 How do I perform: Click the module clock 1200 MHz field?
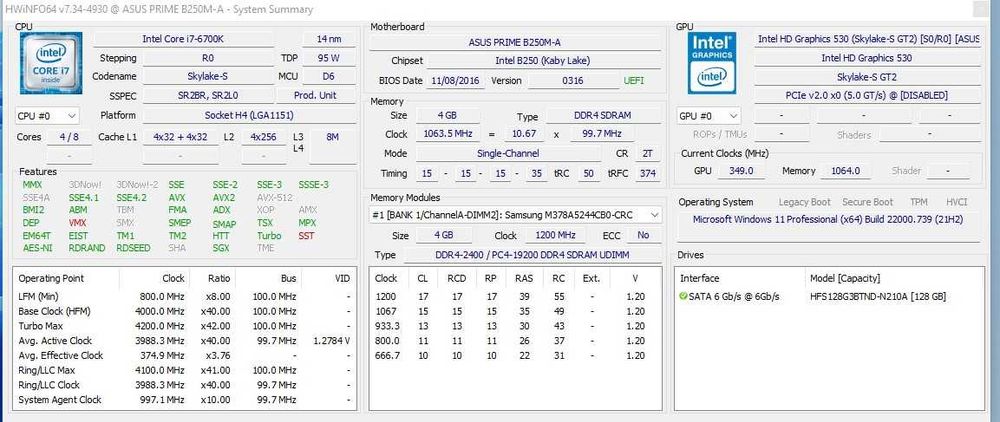[555, 235]
